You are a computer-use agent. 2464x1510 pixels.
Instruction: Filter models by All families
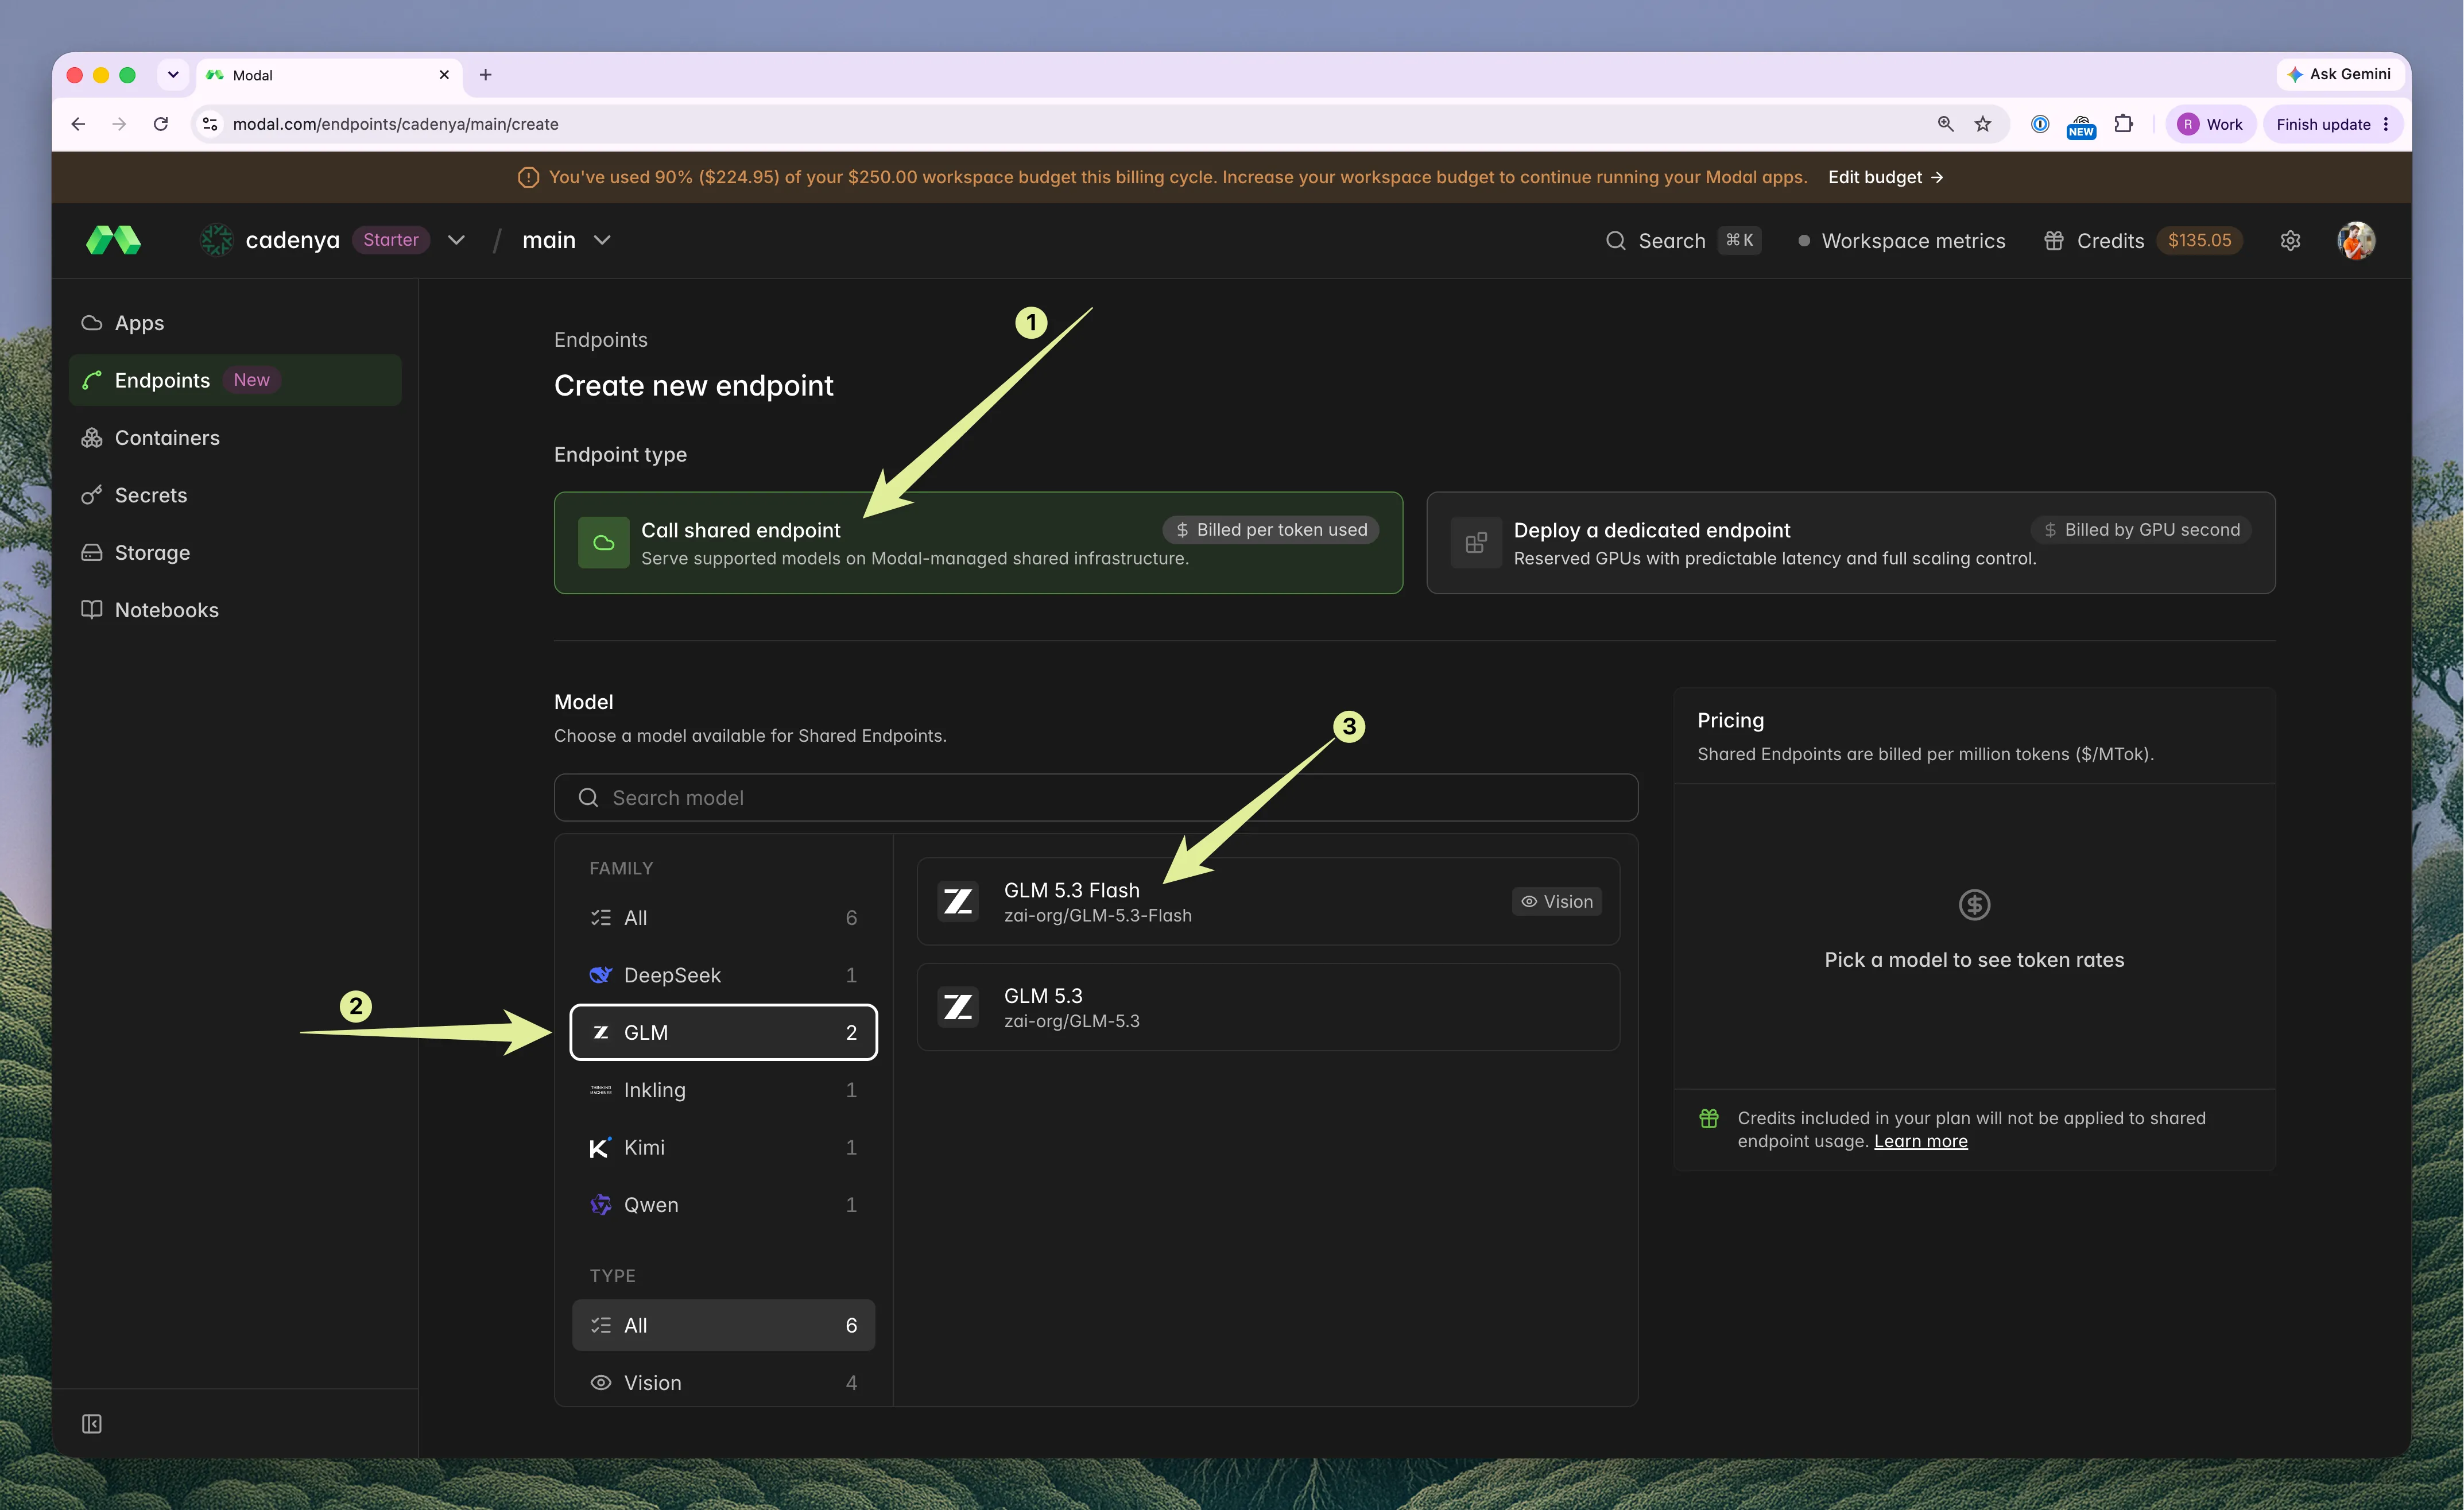pos(723,917)
